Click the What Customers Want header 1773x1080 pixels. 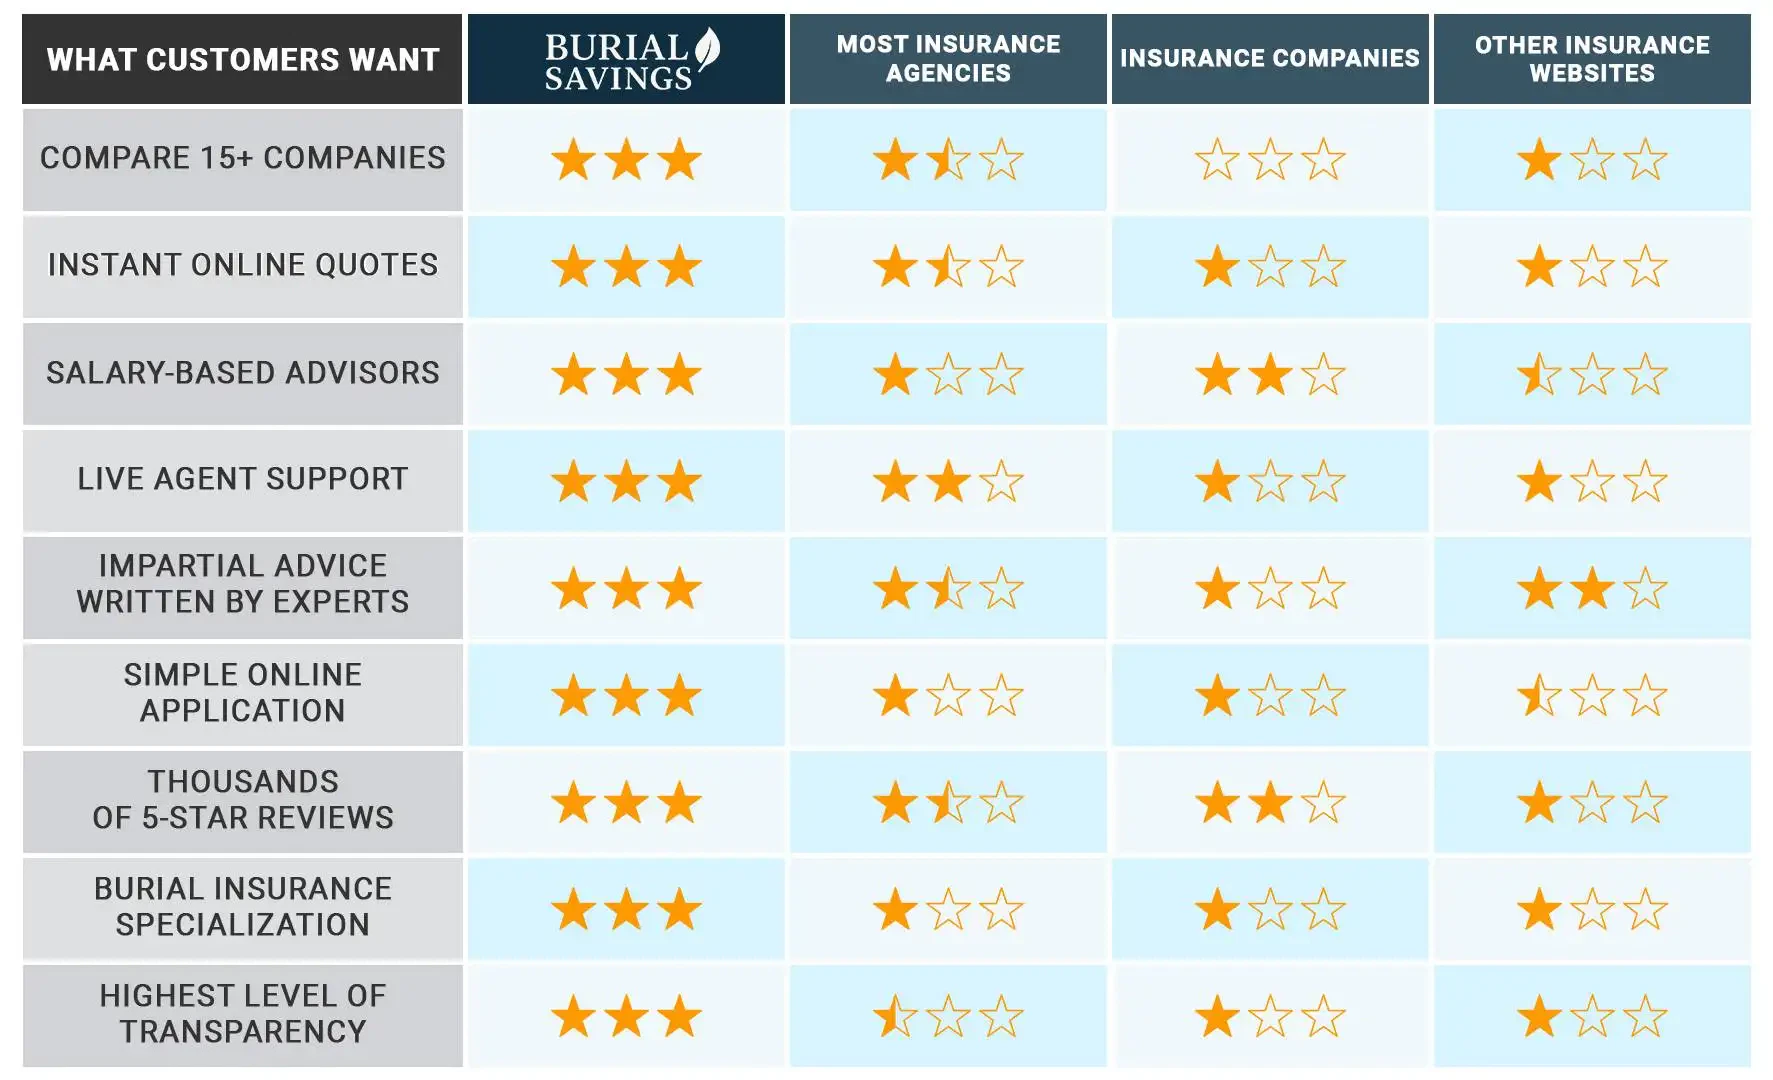(243, 60)
